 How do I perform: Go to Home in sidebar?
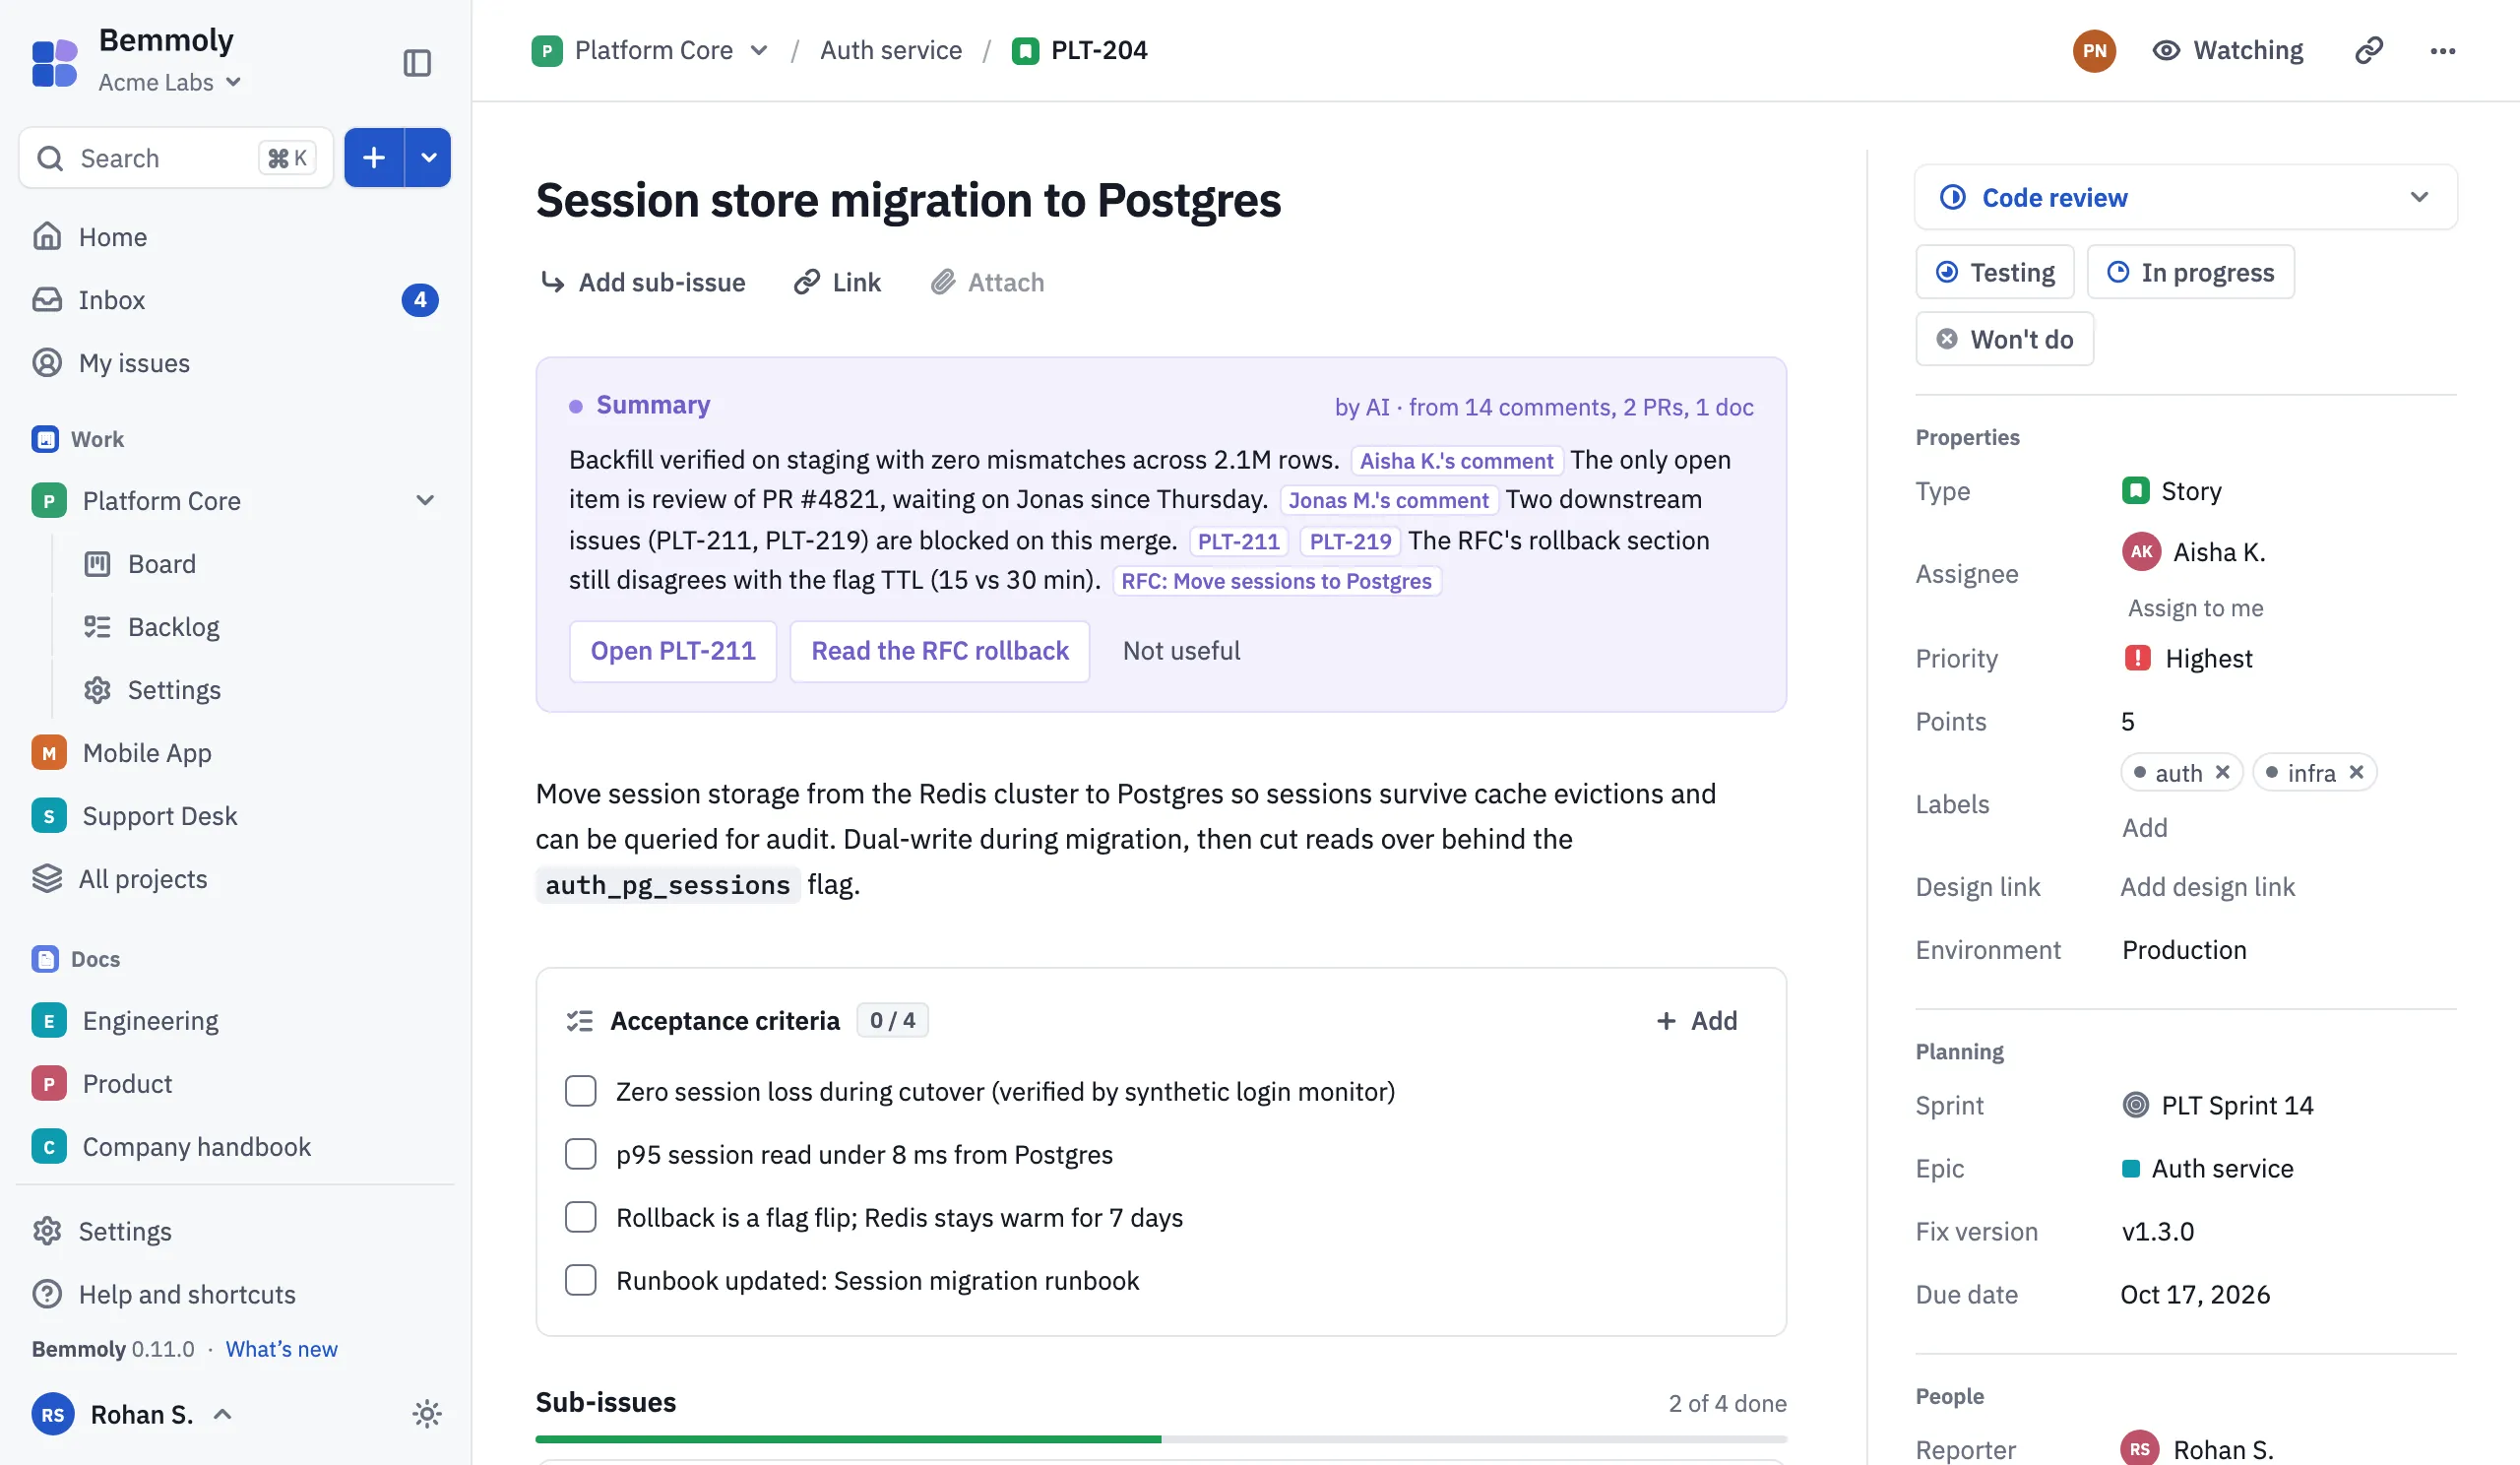point(235,237)
